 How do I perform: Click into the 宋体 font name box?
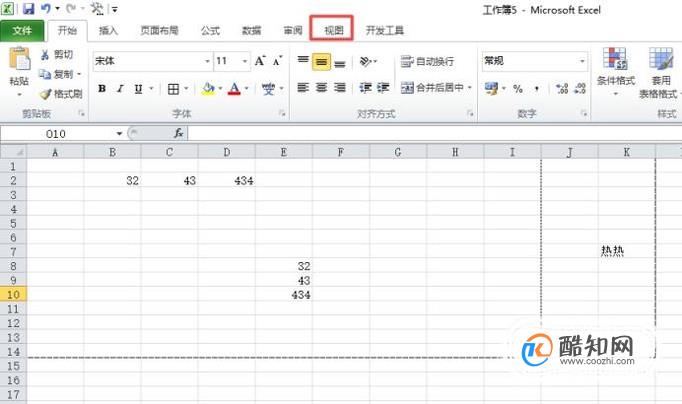pyautogui.click(x=148, y=61)
